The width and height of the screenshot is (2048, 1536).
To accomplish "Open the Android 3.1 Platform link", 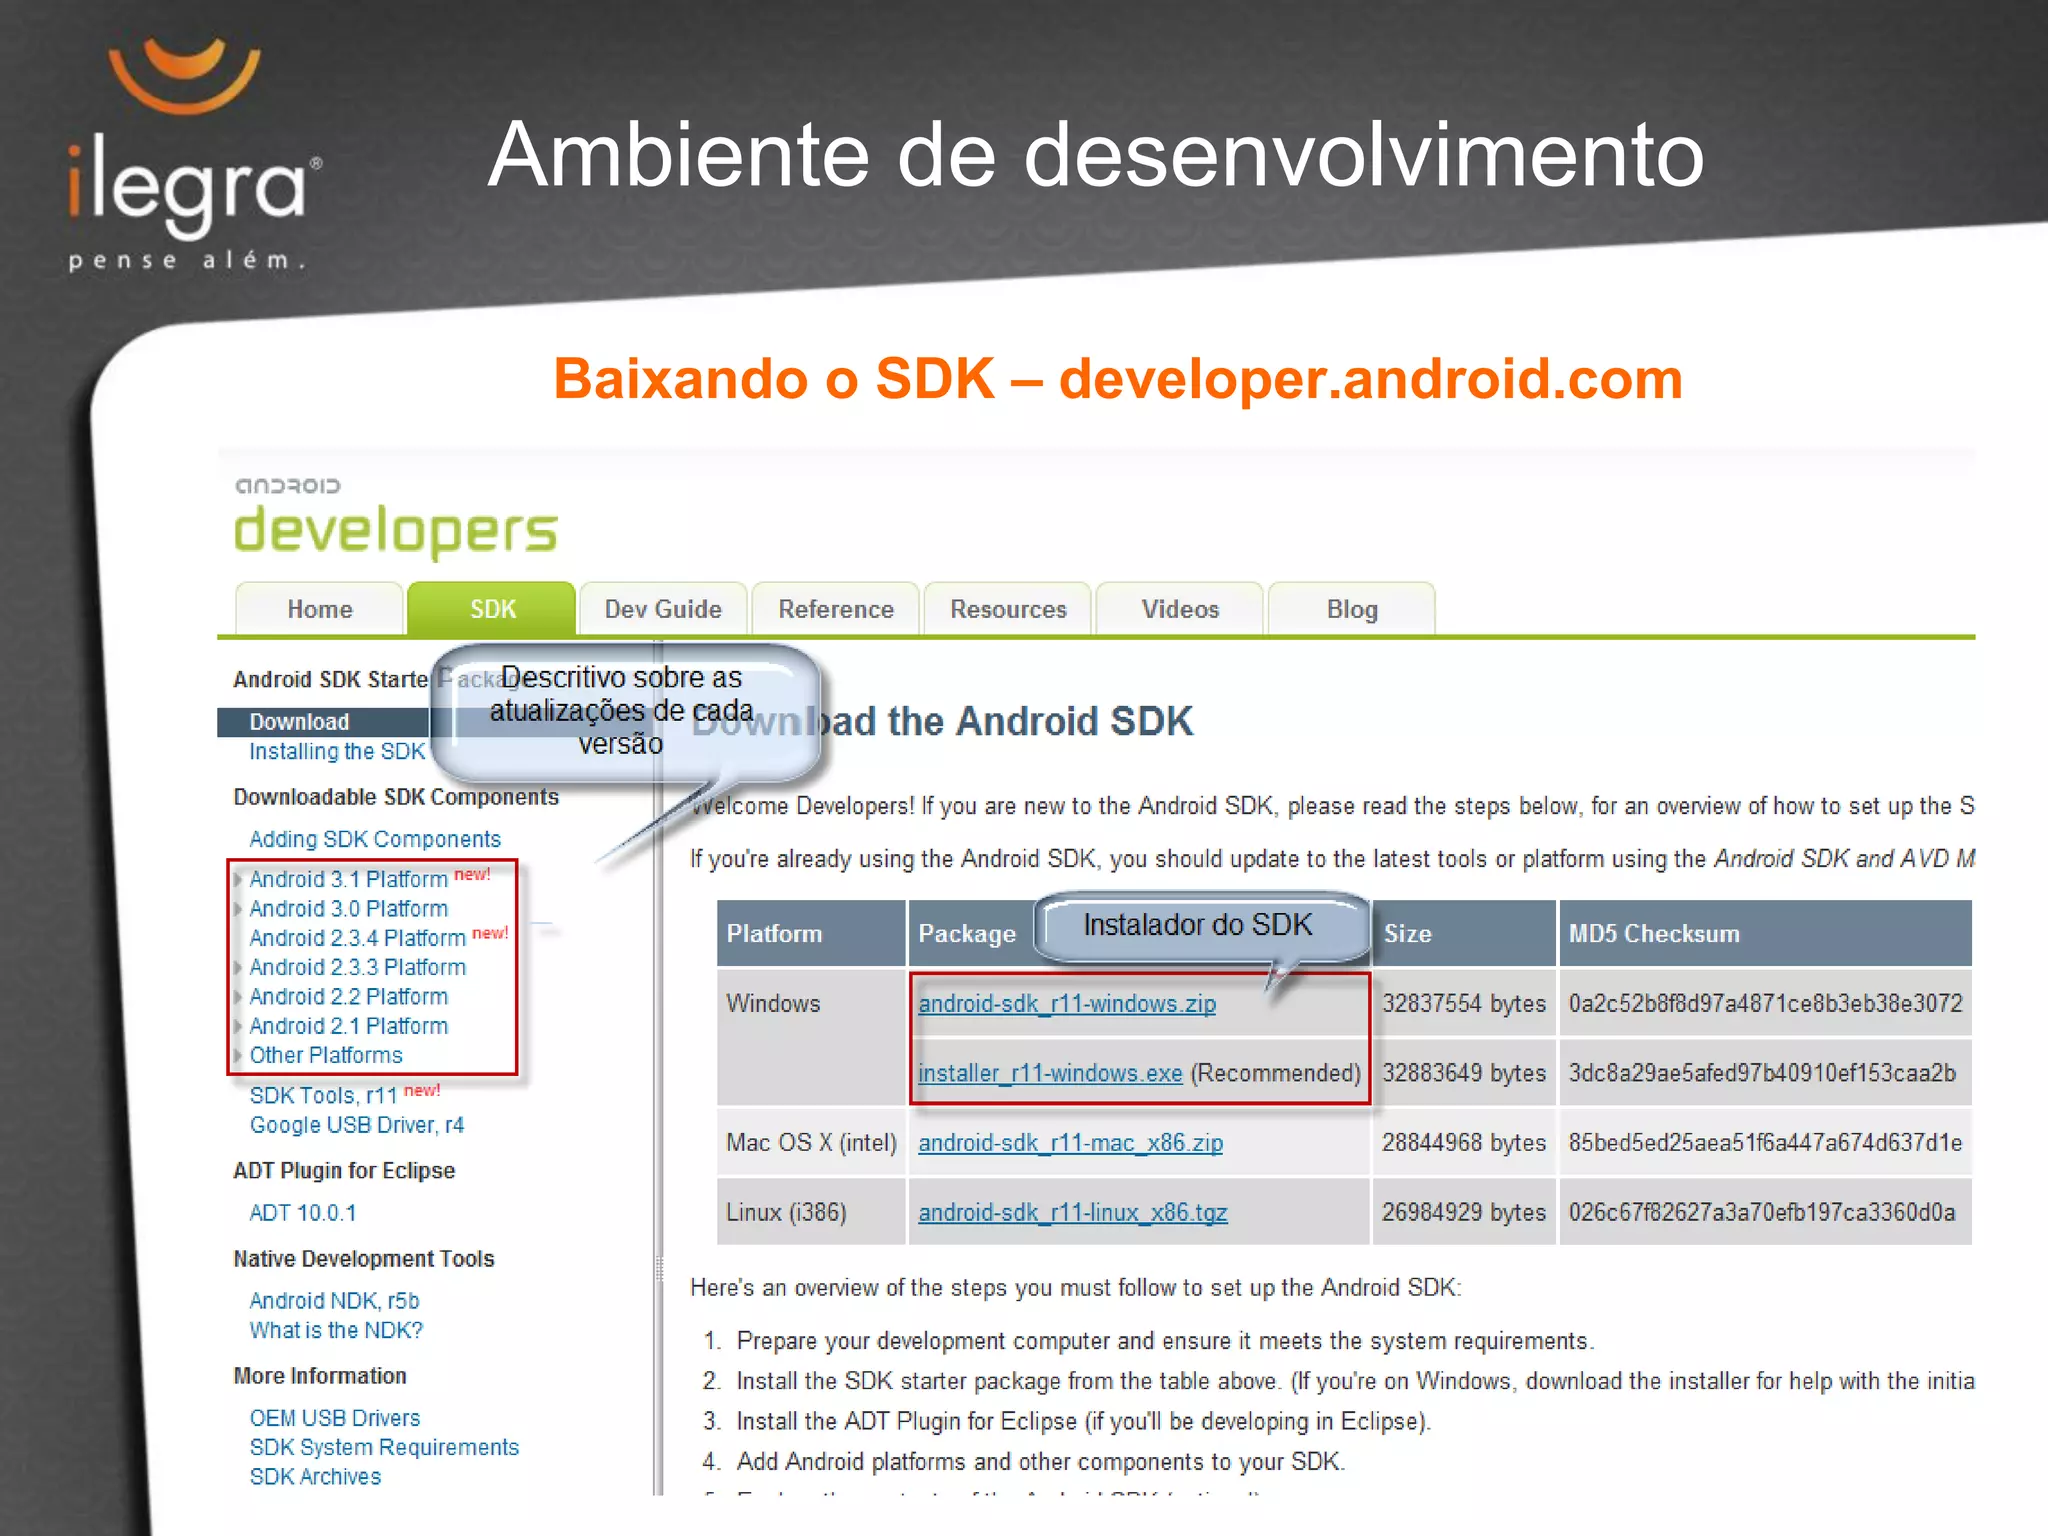I will pyautogui.click(x=348, y=879).
